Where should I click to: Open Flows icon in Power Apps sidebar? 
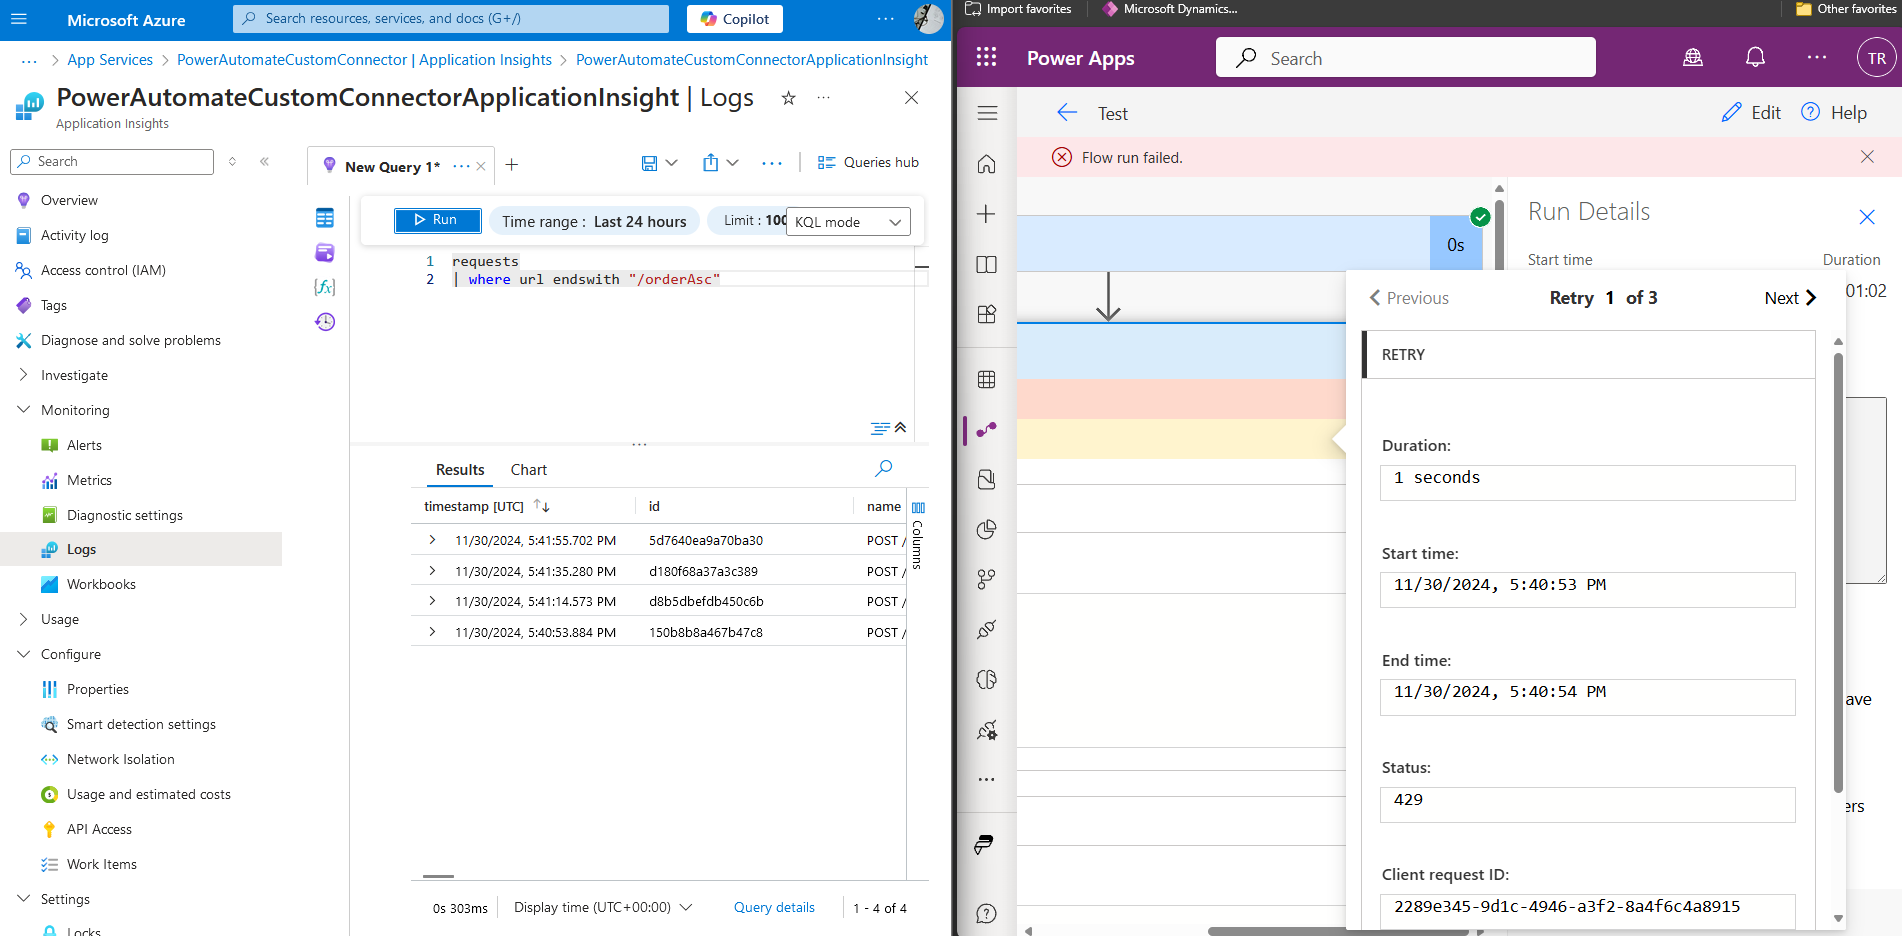tap(987, 430)
